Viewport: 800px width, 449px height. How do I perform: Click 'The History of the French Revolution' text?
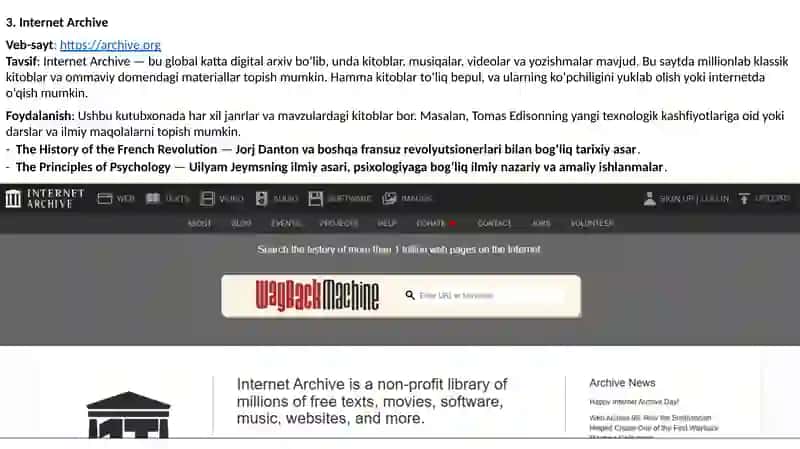[116, 149]
